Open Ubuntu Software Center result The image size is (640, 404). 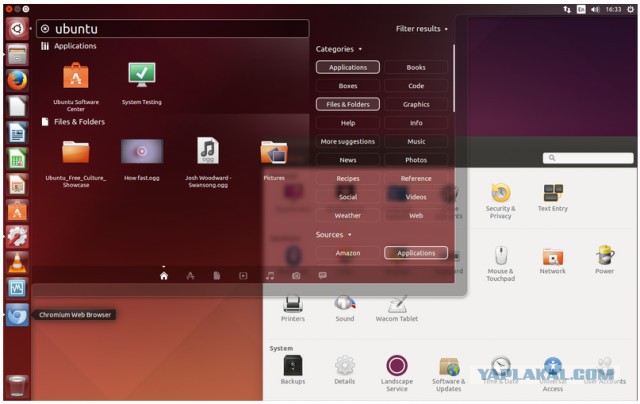pyautogui.click(x=76, y=87)
